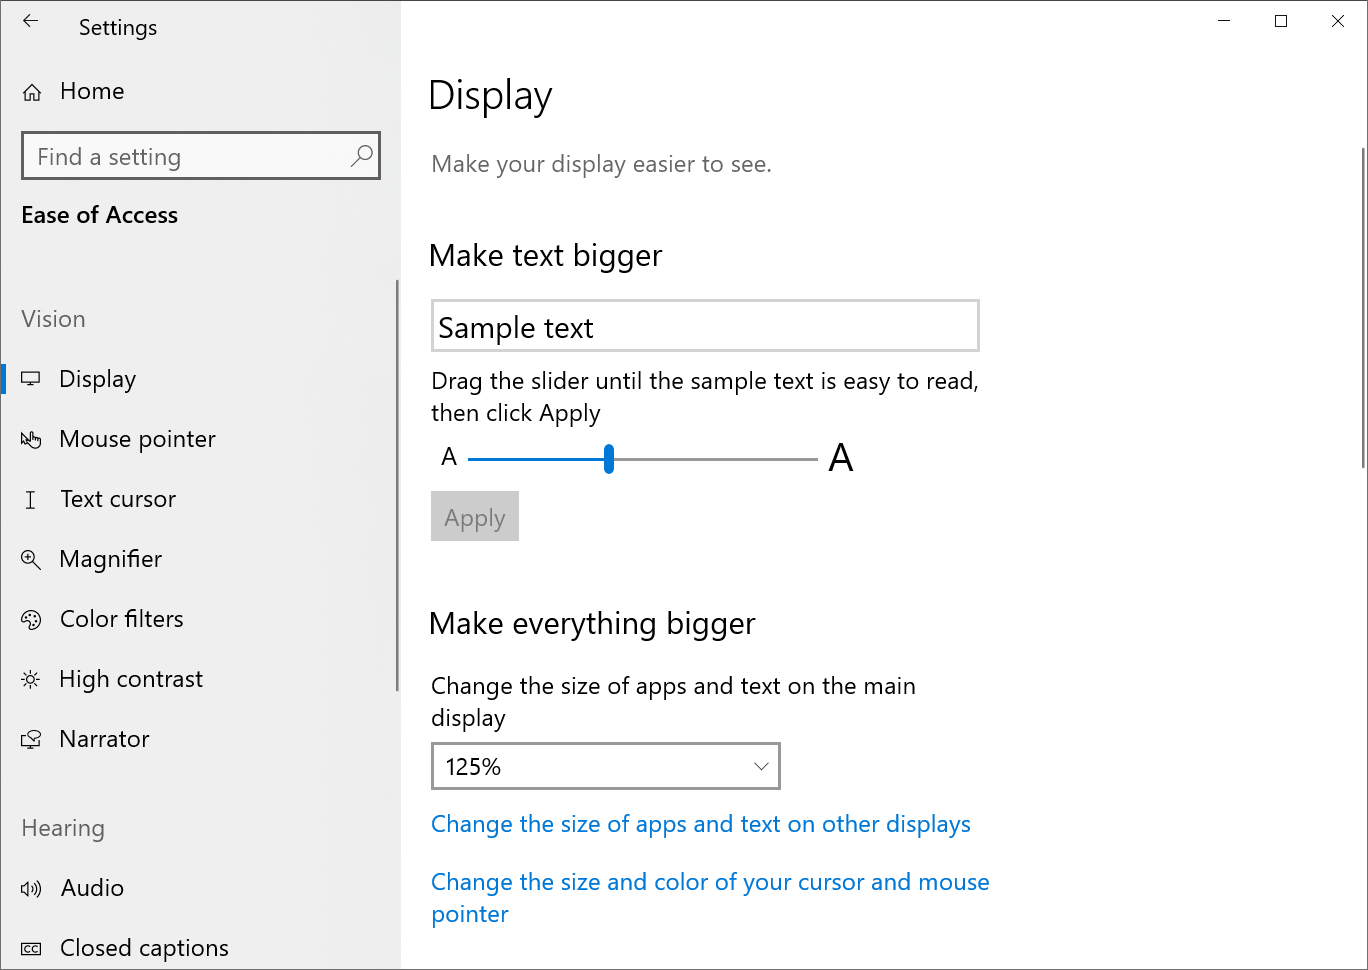Select Display in the sidebar

coord(97,380)
